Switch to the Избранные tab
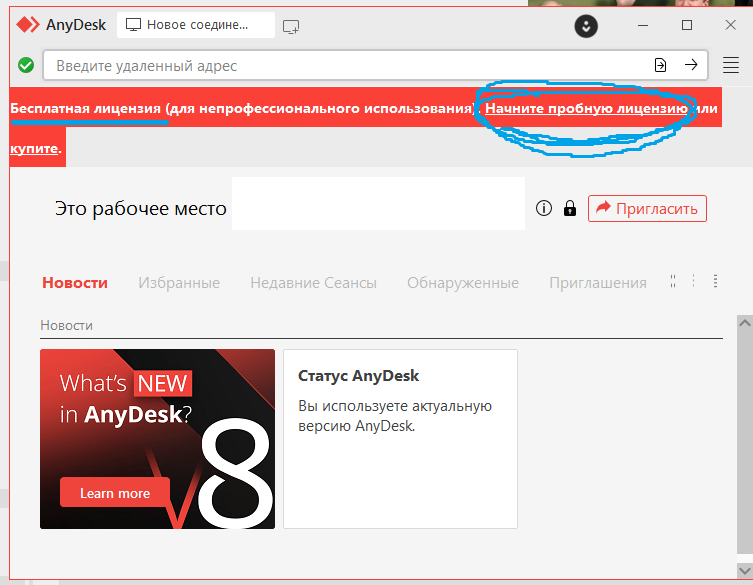Screen dimensions: 753x585 click(179, 283)
